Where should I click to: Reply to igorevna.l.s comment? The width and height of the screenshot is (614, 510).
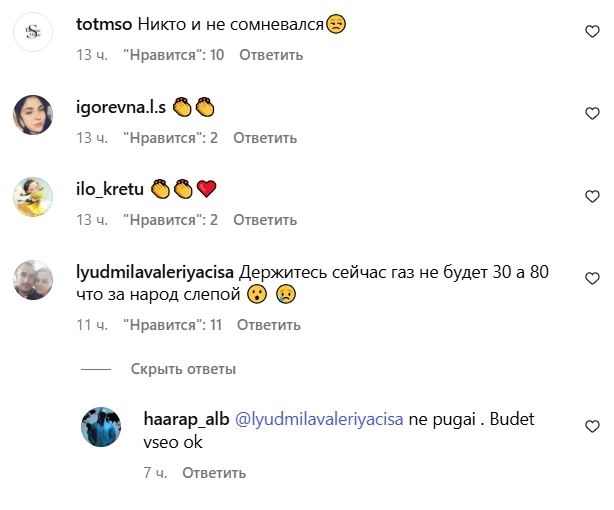pos(265,138)
